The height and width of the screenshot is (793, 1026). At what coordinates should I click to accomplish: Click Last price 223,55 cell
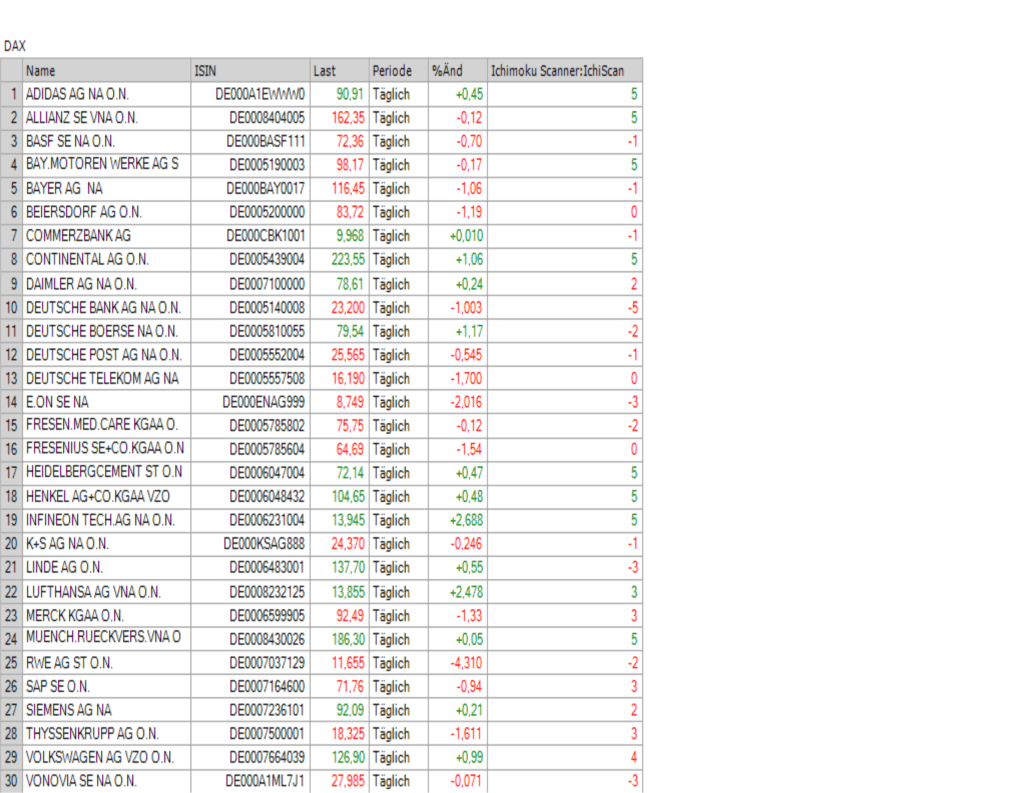(x=340, y=260)
